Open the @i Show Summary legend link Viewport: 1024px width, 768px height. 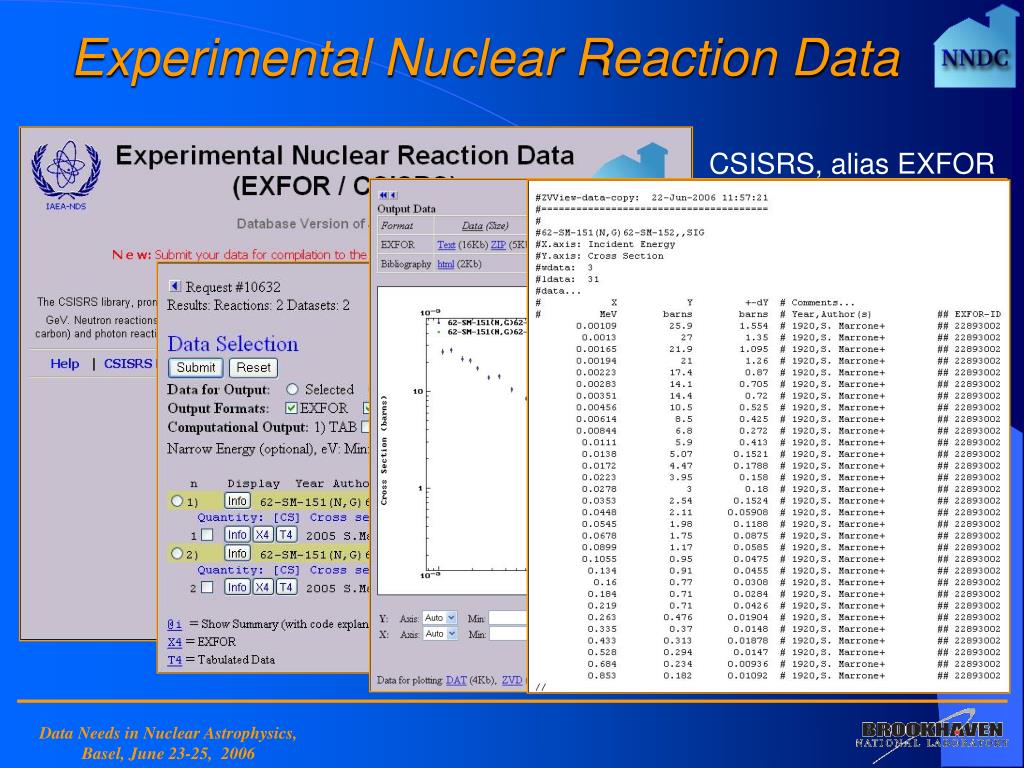(x=174, y=624)
